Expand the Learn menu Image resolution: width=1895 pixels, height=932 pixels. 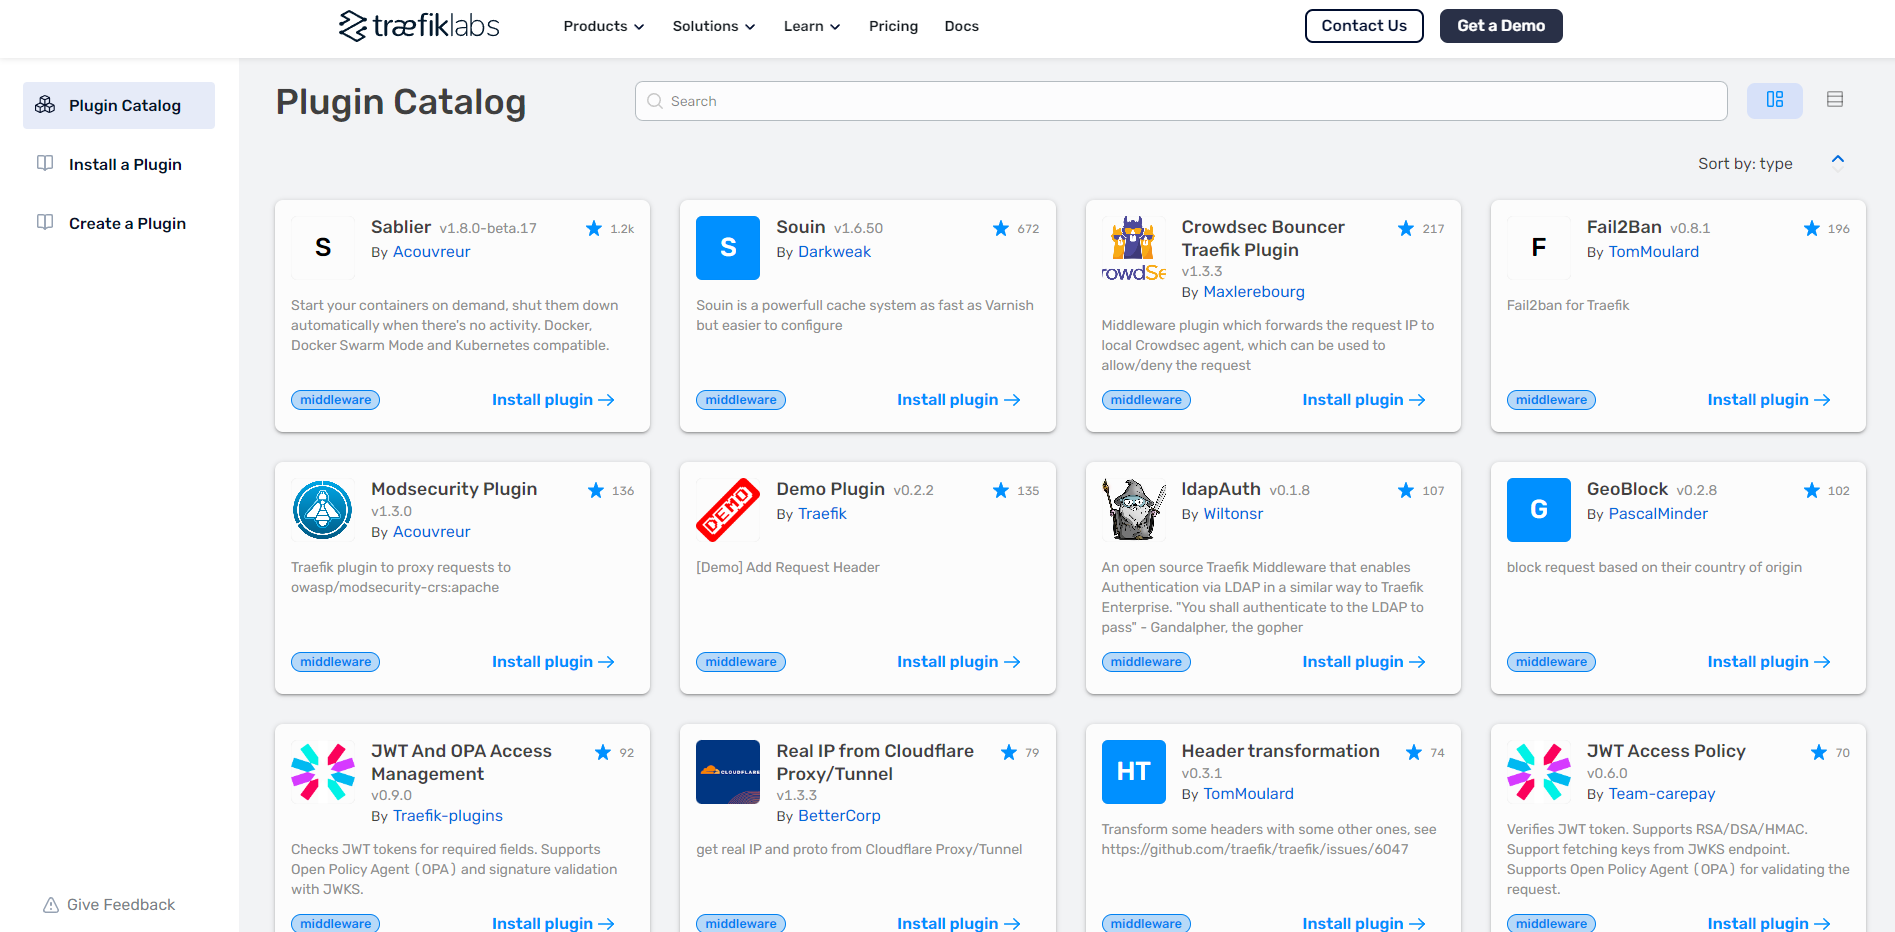coord(812,26)
